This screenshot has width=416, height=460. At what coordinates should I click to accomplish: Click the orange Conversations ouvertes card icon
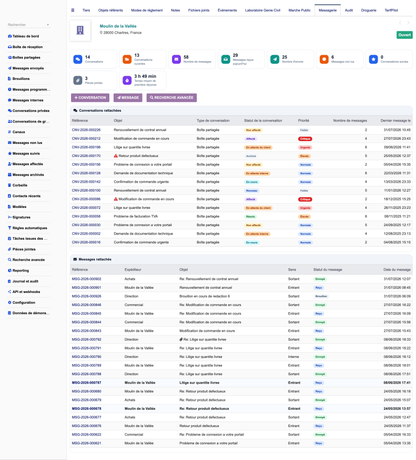[127, 59]
